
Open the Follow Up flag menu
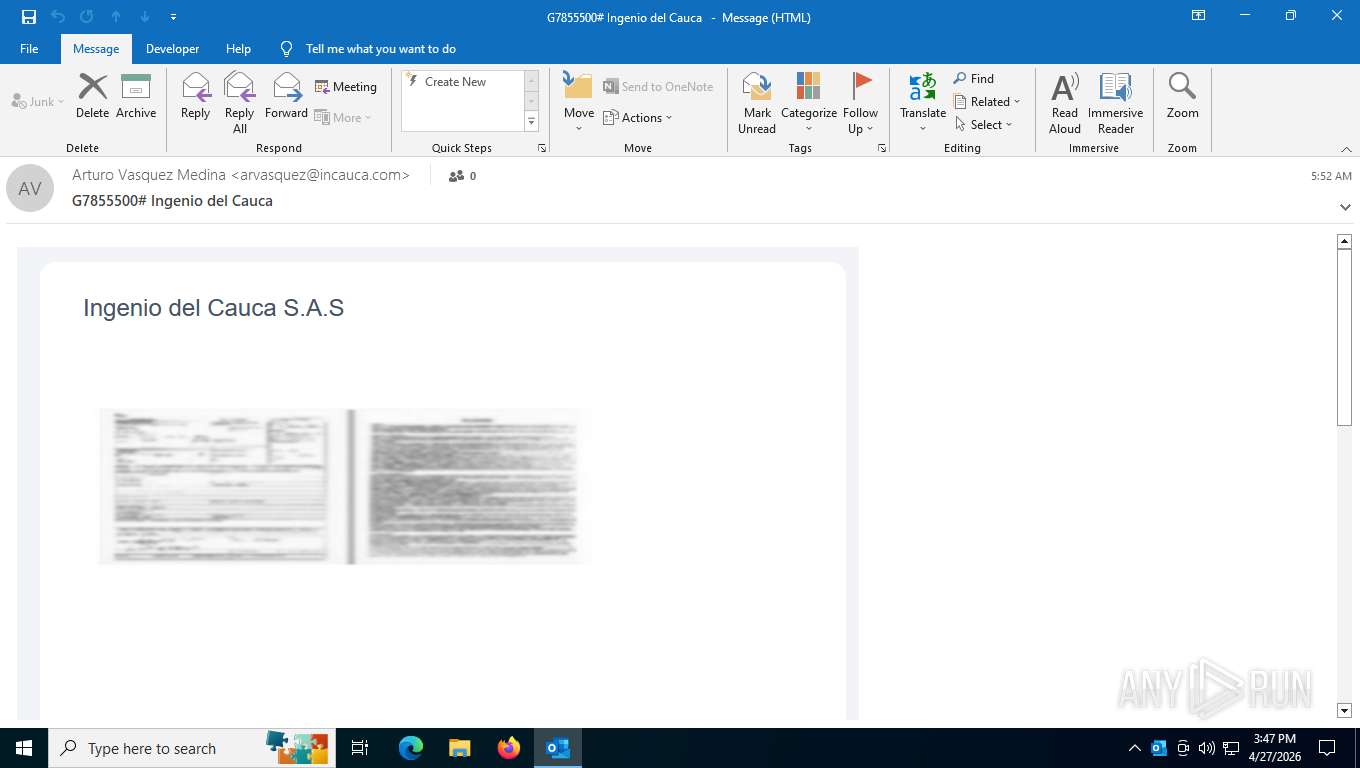click(x=860, y=102)
